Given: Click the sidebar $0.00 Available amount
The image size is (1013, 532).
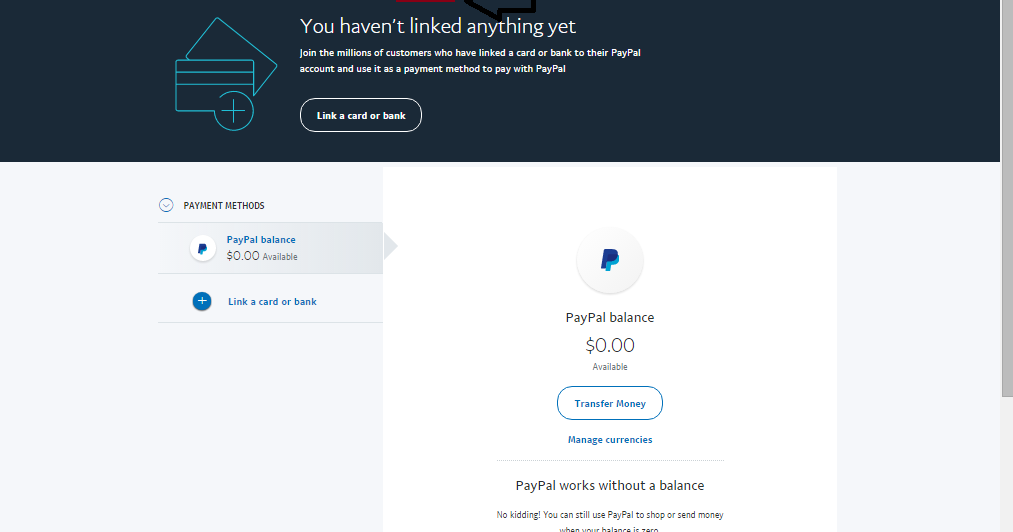Looking at the screenshot, I should point(261,256).
